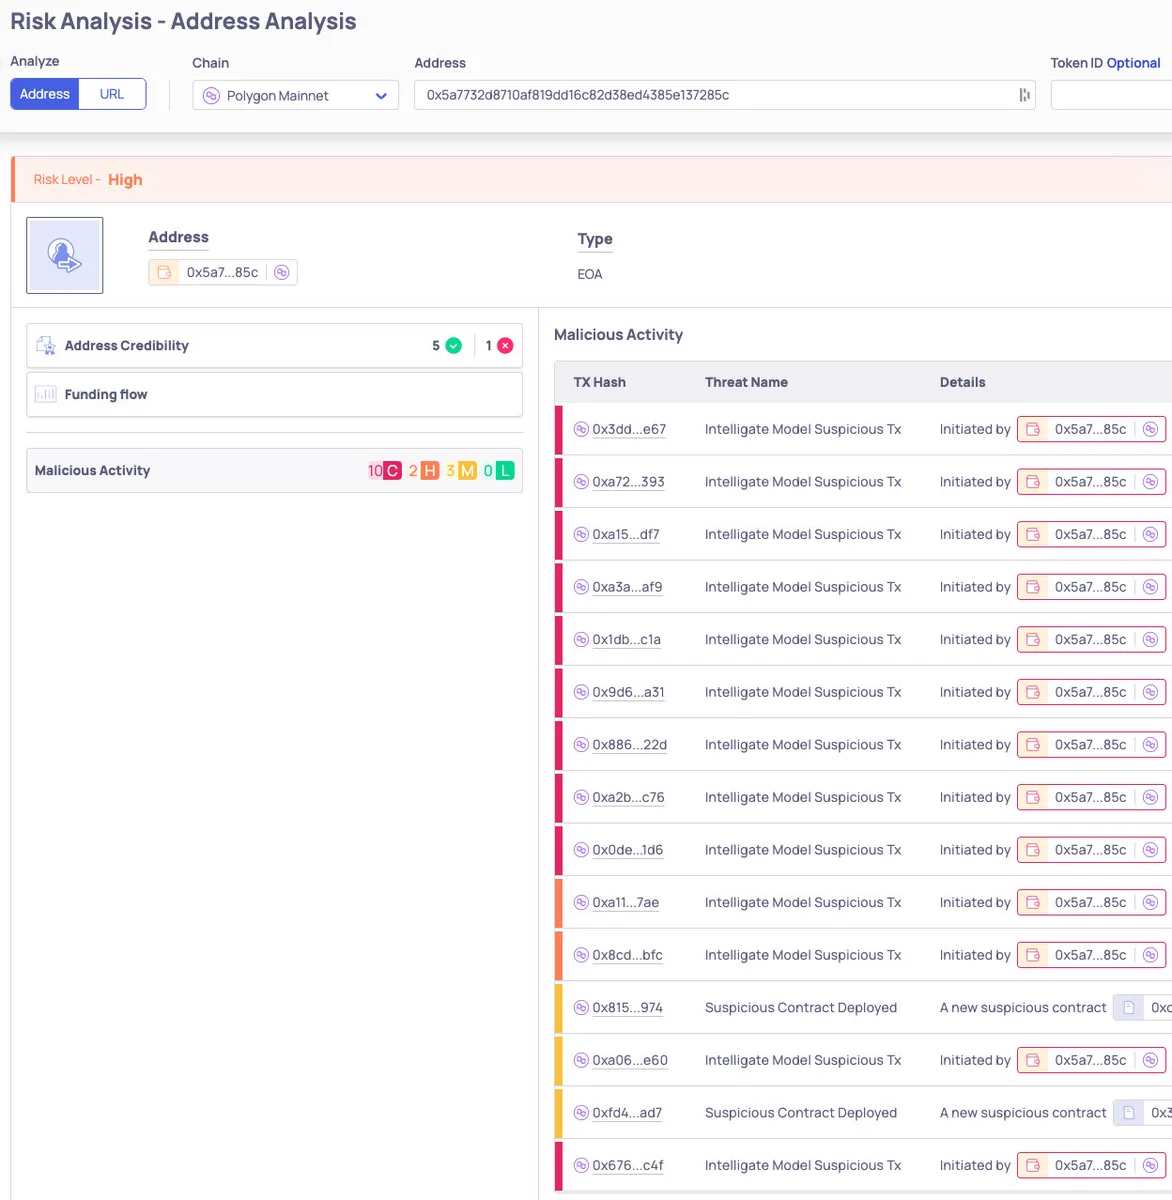Viewport: 1172px width, 1200px height.
Task: Click 0x5a7...85c initiator in 0x0de...1d6 row
Action: [x=1090, y=850]
